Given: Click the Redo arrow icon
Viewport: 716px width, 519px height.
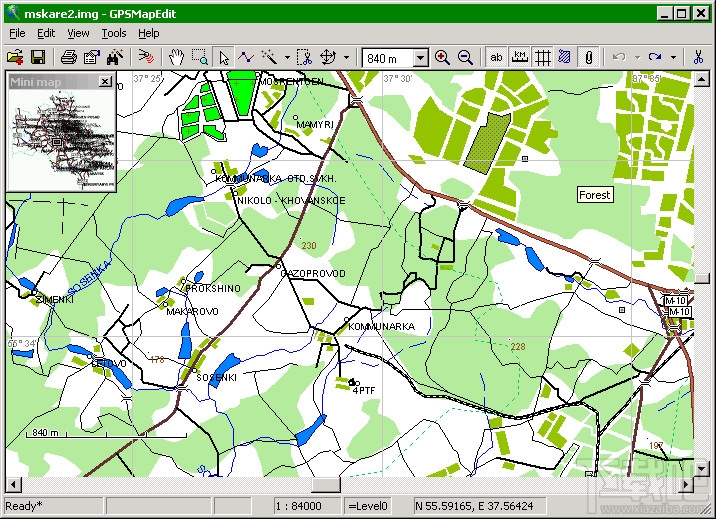Looking at the screenshot, I should point(655,58).
